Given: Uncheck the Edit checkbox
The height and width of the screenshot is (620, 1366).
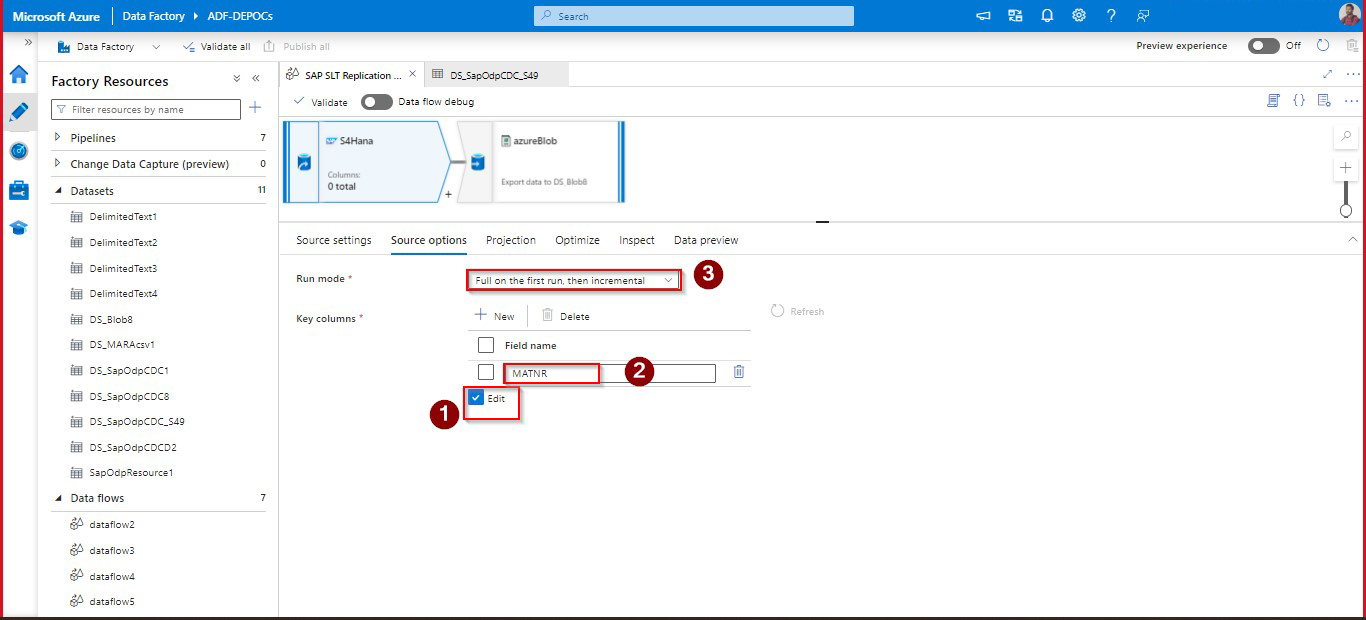Looking at the screenshot, I should tap(477, 398).
